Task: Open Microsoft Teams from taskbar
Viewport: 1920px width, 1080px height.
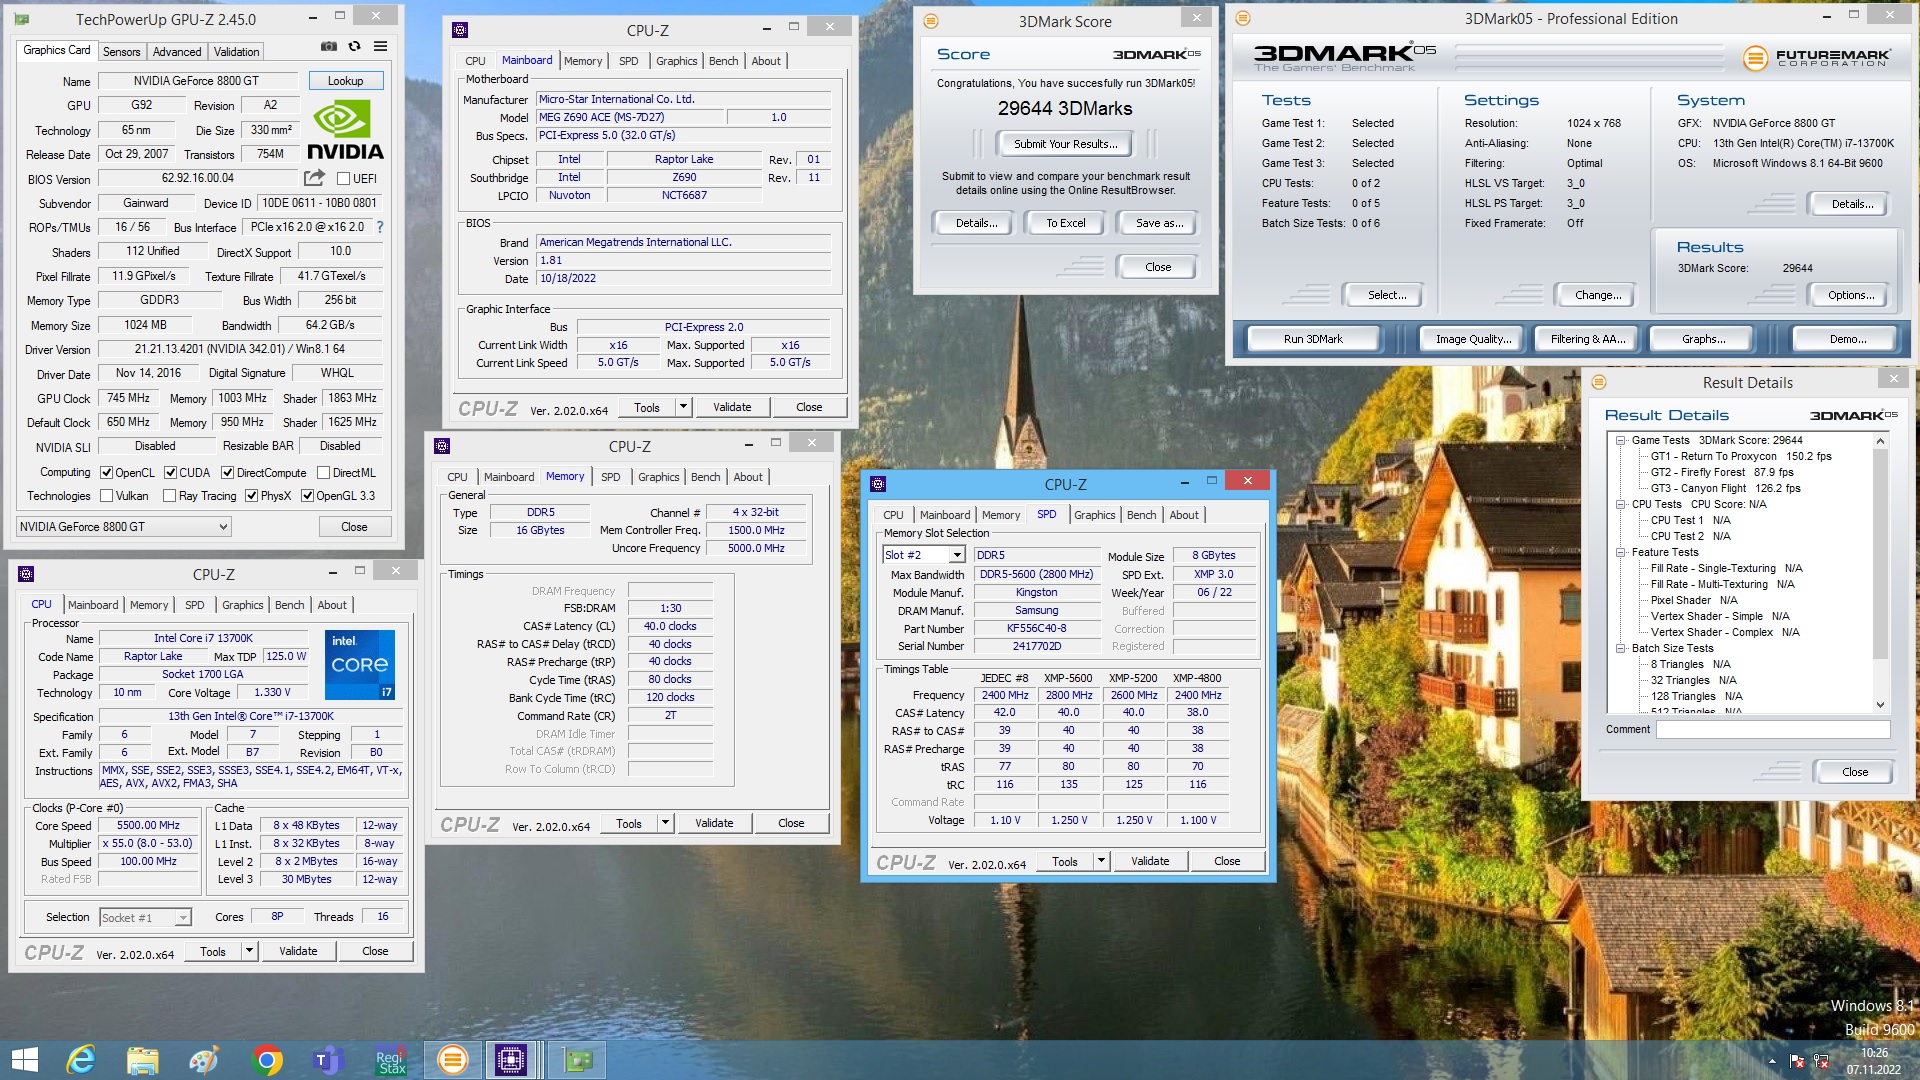Action: click(x=327, y=1060)
